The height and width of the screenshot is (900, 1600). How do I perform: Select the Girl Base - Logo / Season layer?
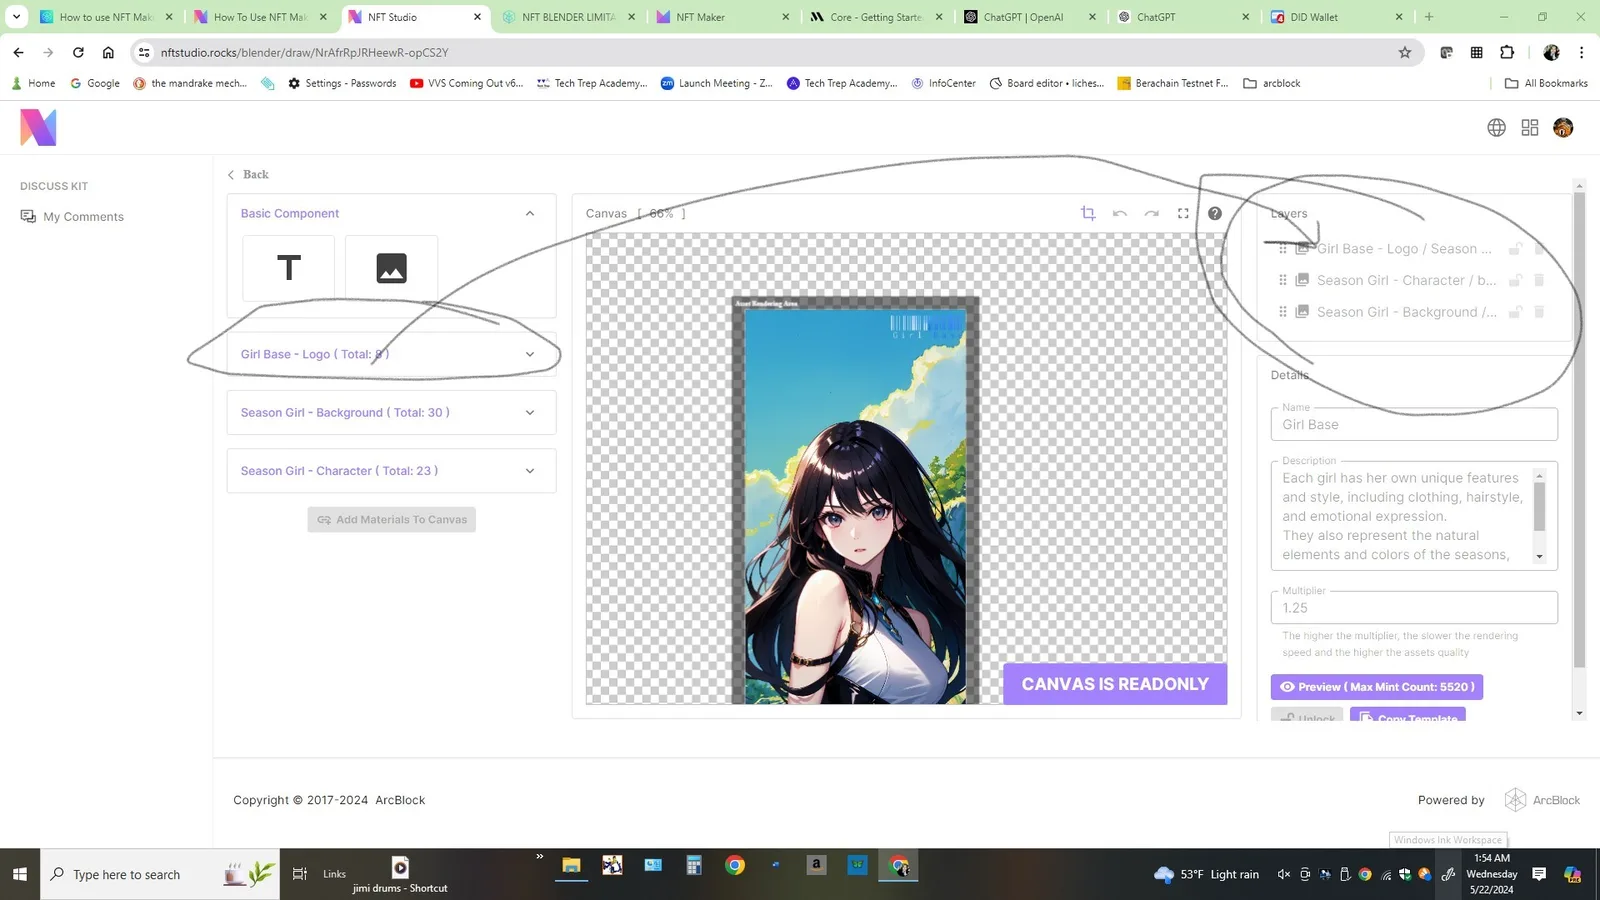coord(1404,249)
